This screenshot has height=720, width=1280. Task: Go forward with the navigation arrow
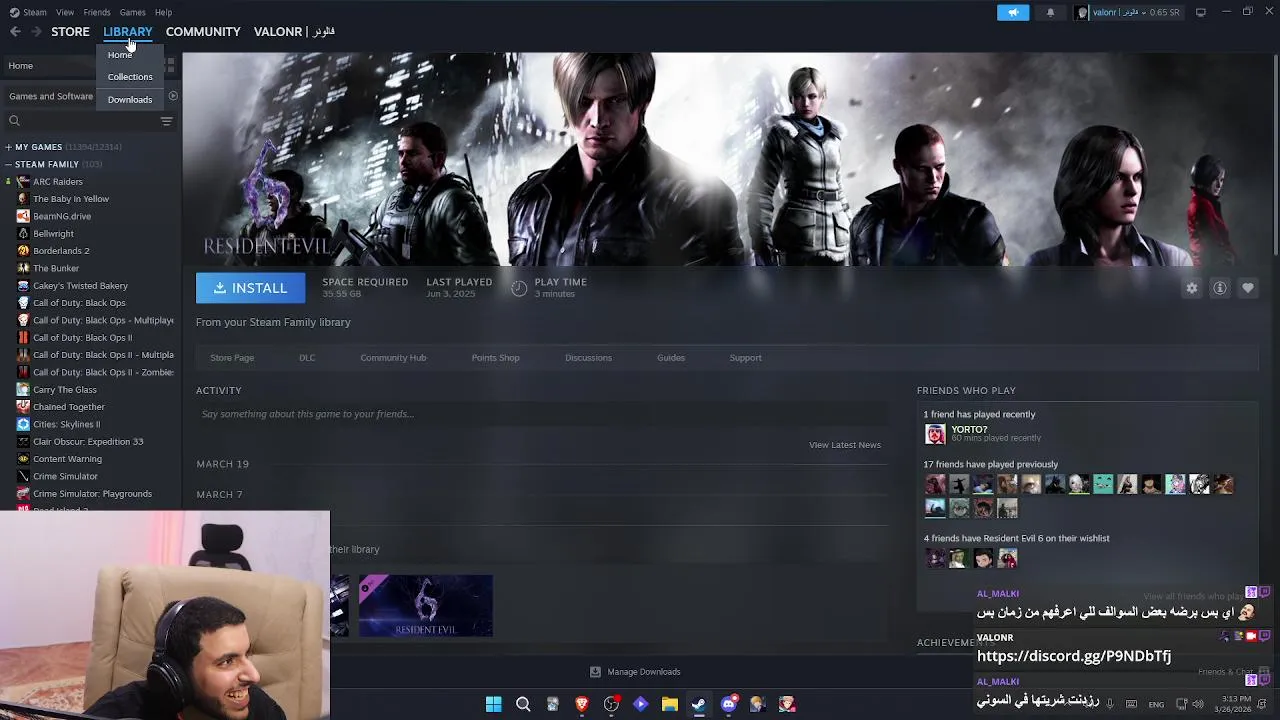[36, 32]
